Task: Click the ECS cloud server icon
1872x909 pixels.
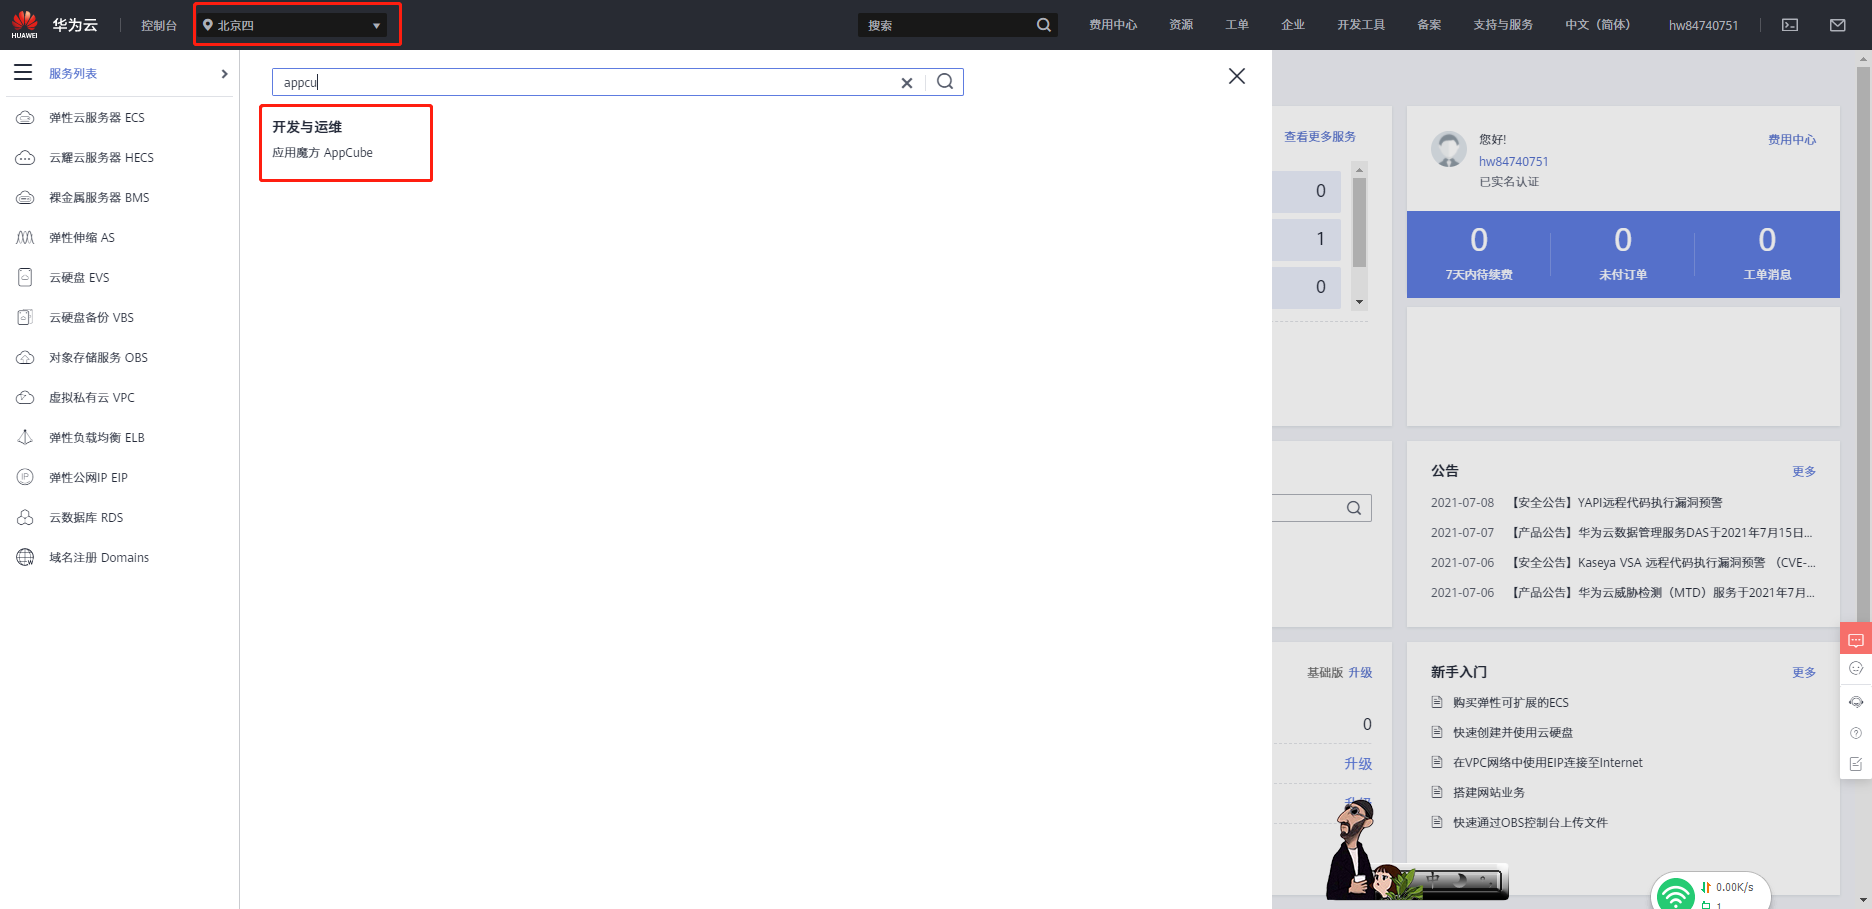Action: (25, 118)
